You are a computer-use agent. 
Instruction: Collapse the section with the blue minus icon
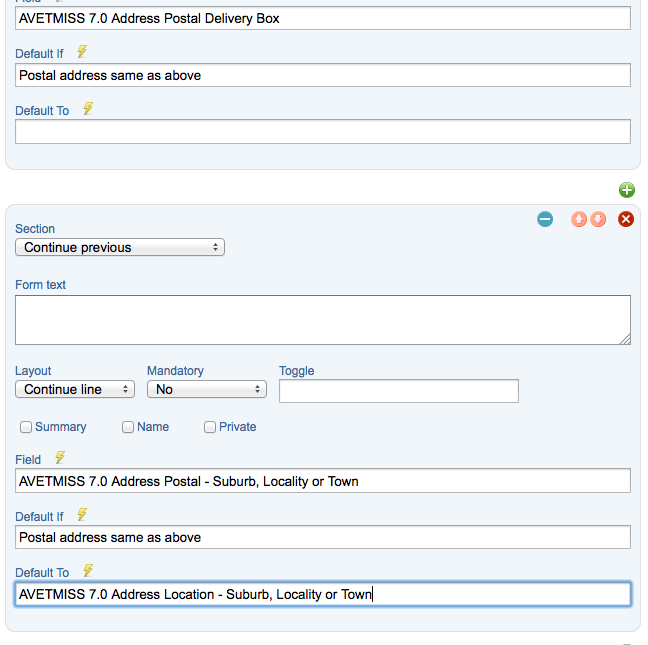545,219
